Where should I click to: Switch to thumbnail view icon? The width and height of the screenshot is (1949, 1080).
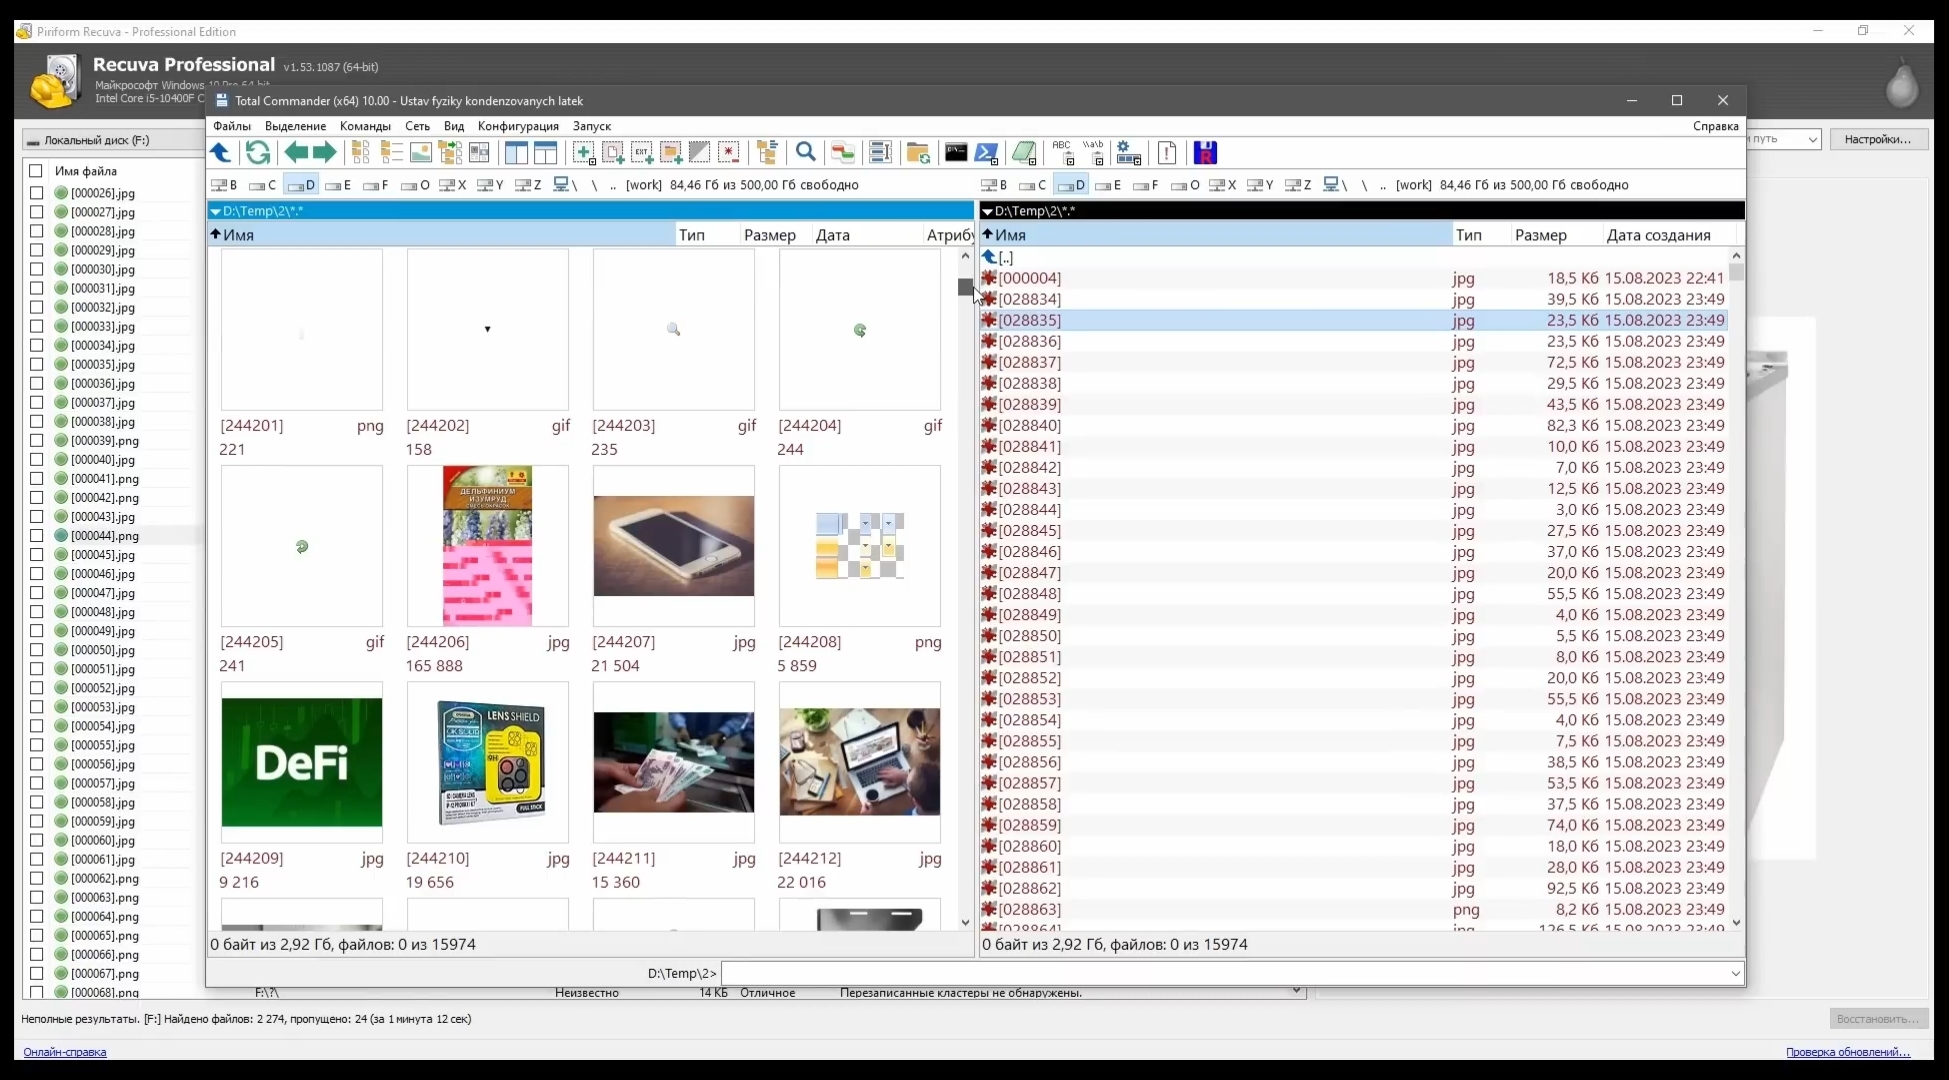[x=421, y=153]
